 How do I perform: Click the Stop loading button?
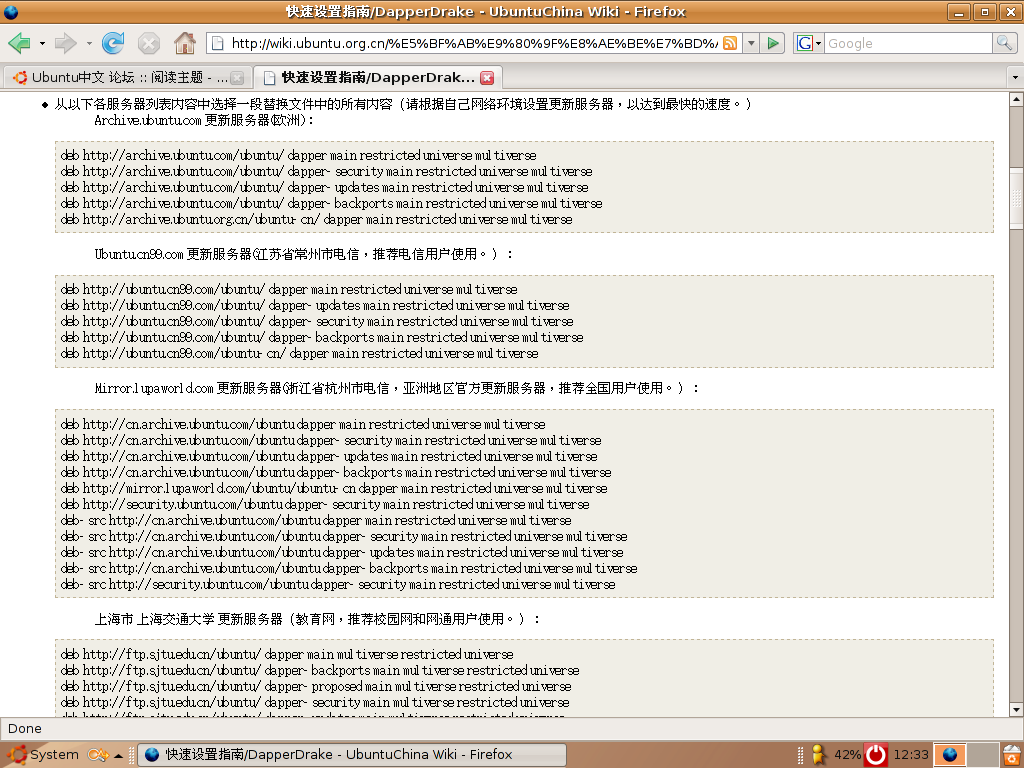point(149,44)
